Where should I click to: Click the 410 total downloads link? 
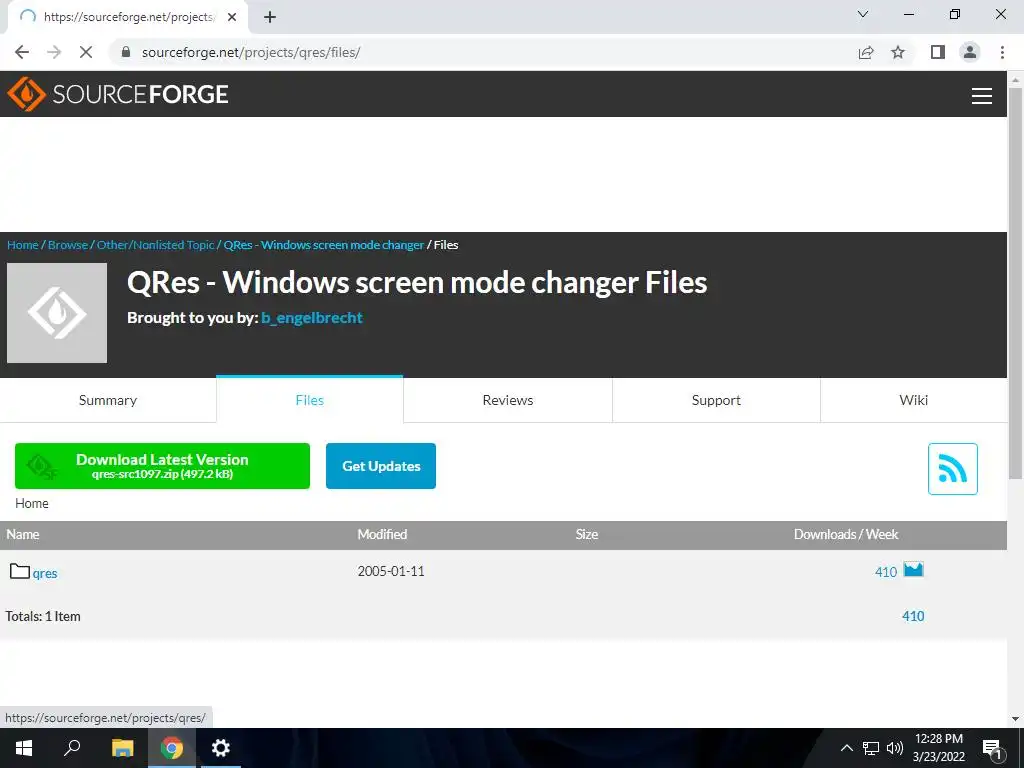(913, 616)
